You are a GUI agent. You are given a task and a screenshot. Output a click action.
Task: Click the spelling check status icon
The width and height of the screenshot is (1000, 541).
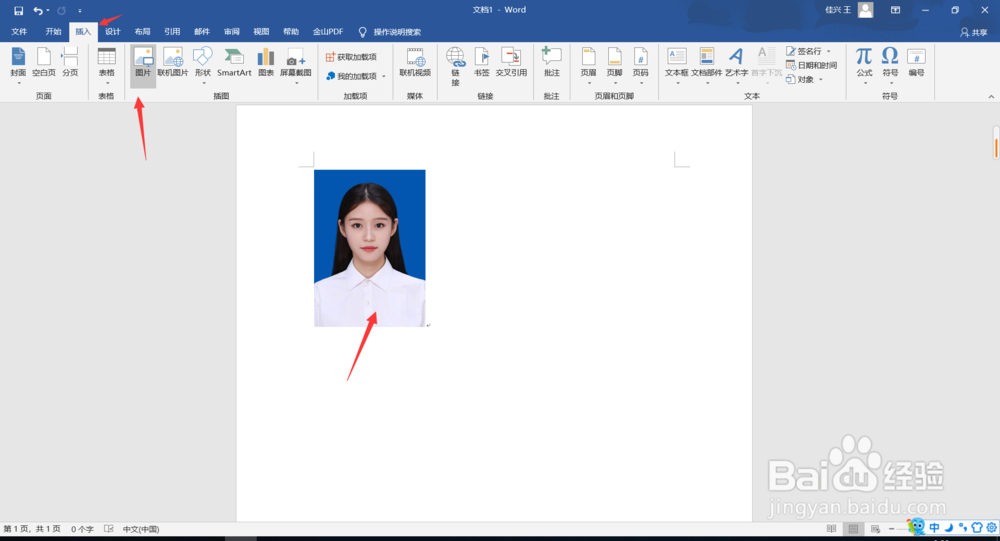109,529
